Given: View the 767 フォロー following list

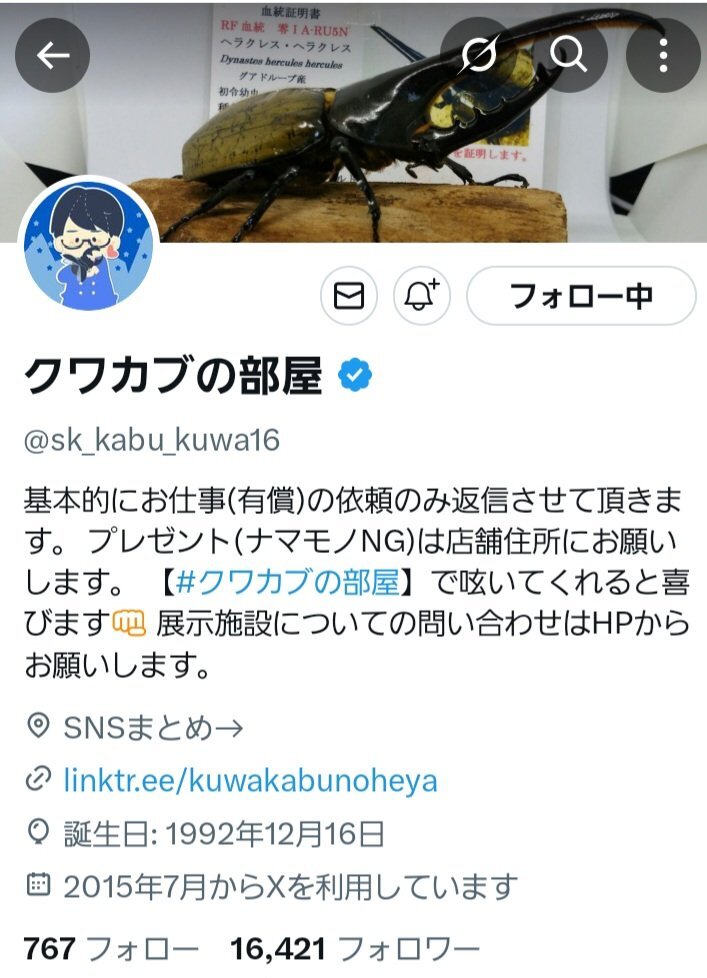Looking at the screenshot, I should click(111, 949).
